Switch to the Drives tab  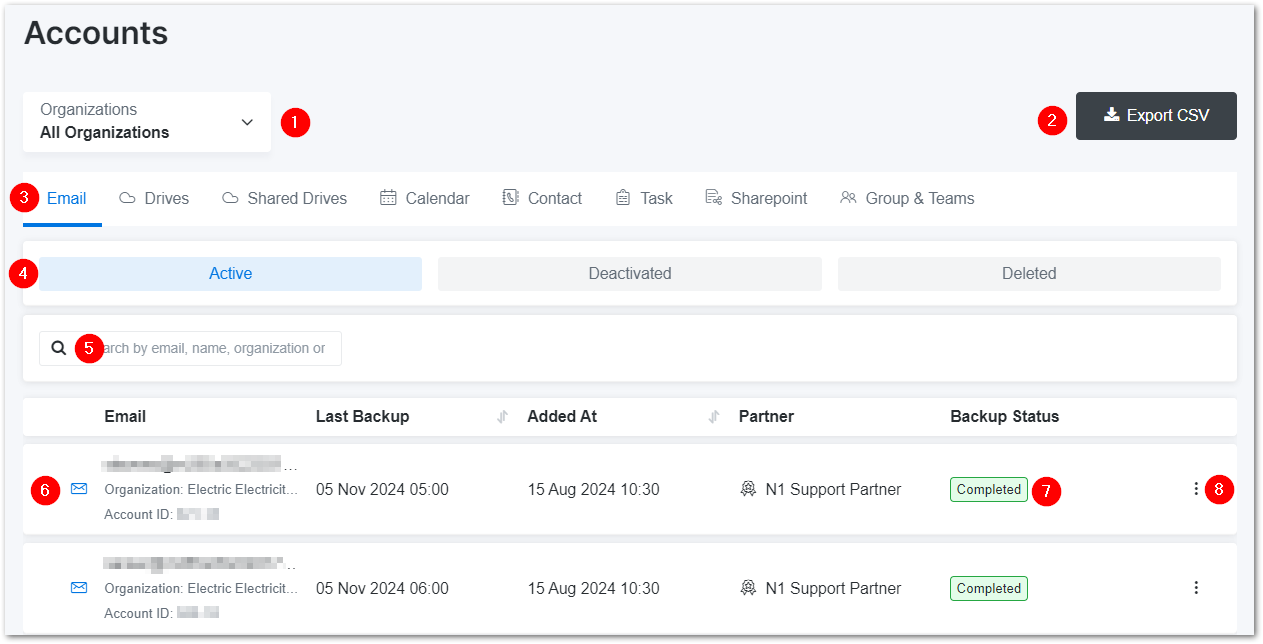(x=154, y=198)
